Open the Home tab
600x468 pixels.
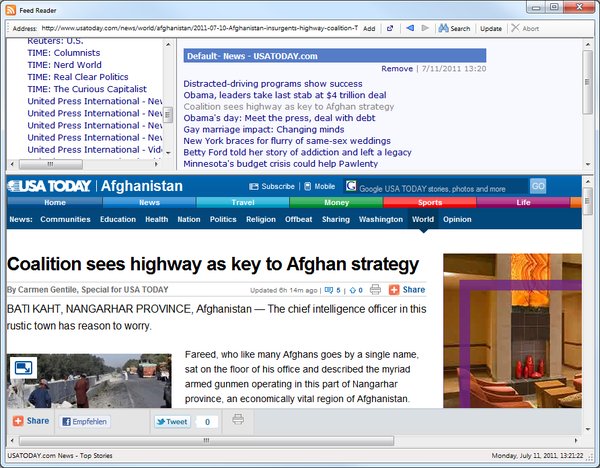55,202
